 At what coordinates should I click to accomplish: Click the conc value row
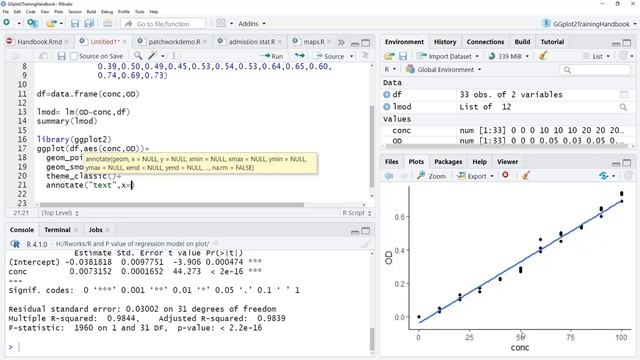click(506, 131)
